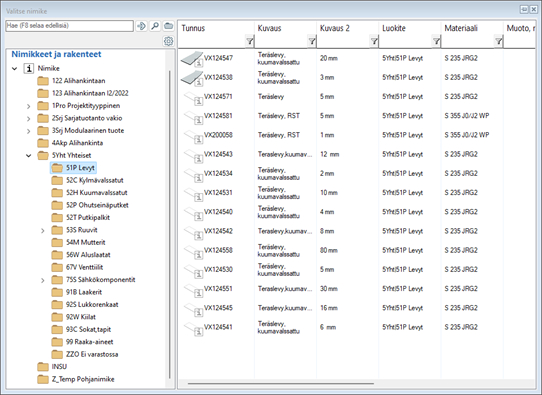Select the 92S Lukkorenkaat folder
Viewport: 542px width, 395px height.
point(85,305)
